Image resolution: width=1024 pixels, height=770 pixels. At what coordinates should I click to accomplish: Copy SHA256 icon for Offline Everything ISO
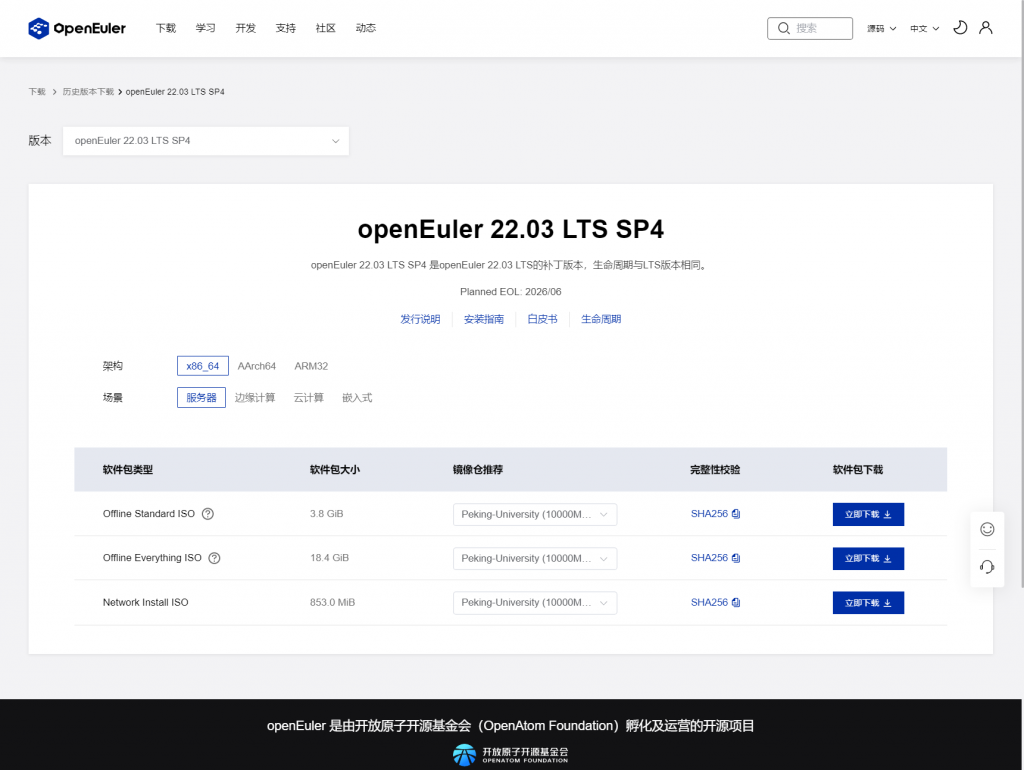click(736, 558)
